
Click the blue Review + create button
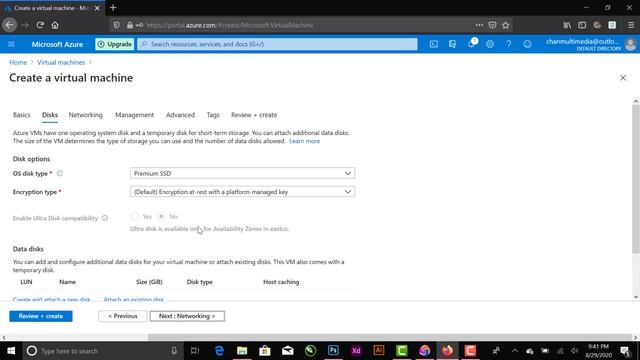[x=41, y=316]
